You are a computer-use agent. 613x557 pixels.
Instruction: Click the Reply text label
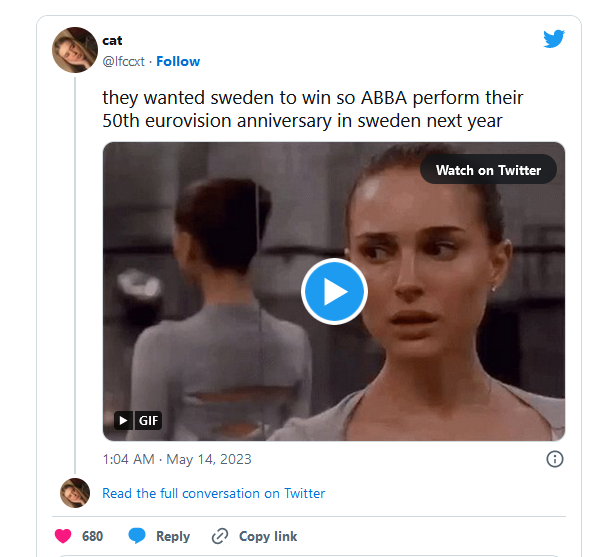point(173,536)
